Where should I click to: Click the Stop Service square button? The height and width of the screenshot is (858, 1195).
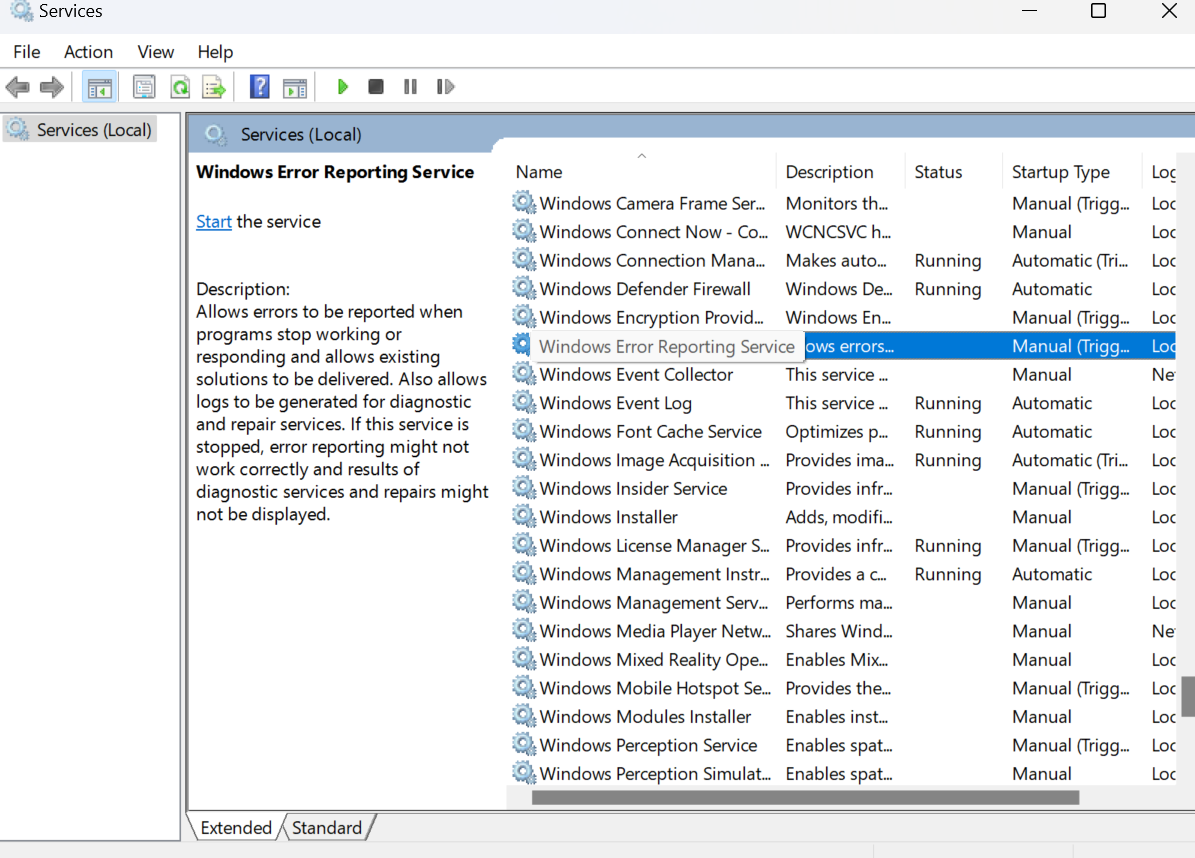[376, 87]
